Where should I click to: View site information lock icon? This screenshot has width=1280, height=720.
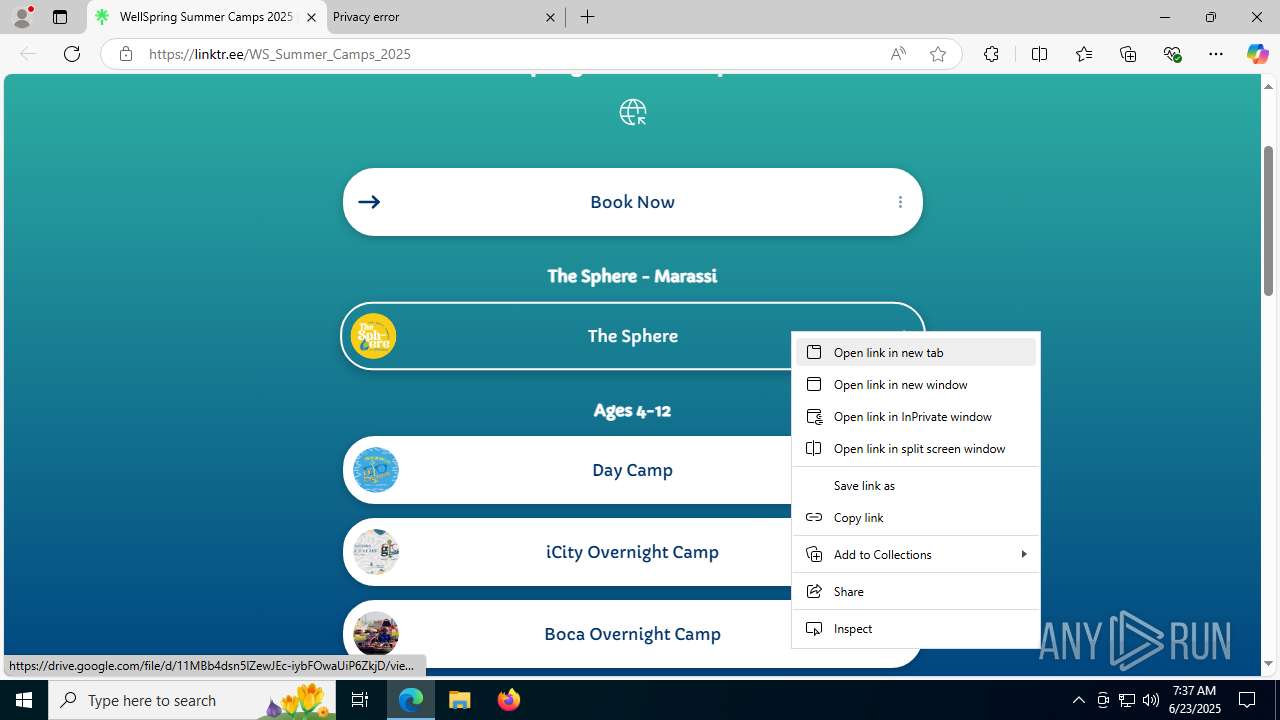126,54
